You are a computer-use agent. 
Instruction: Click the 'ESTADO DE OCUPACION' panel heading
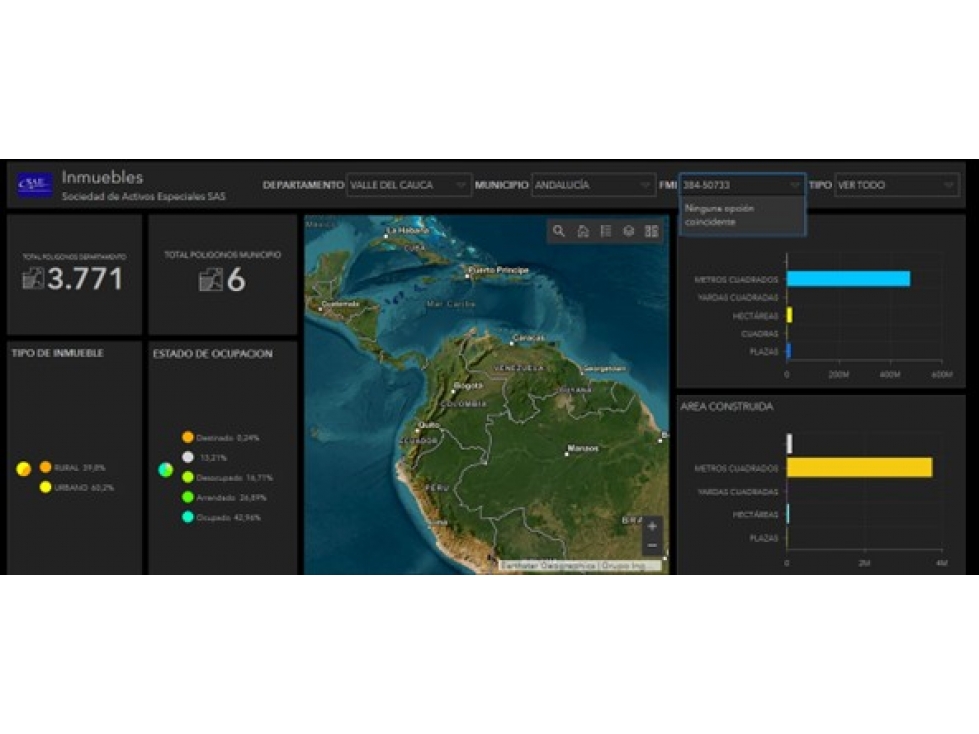(212, 353)
